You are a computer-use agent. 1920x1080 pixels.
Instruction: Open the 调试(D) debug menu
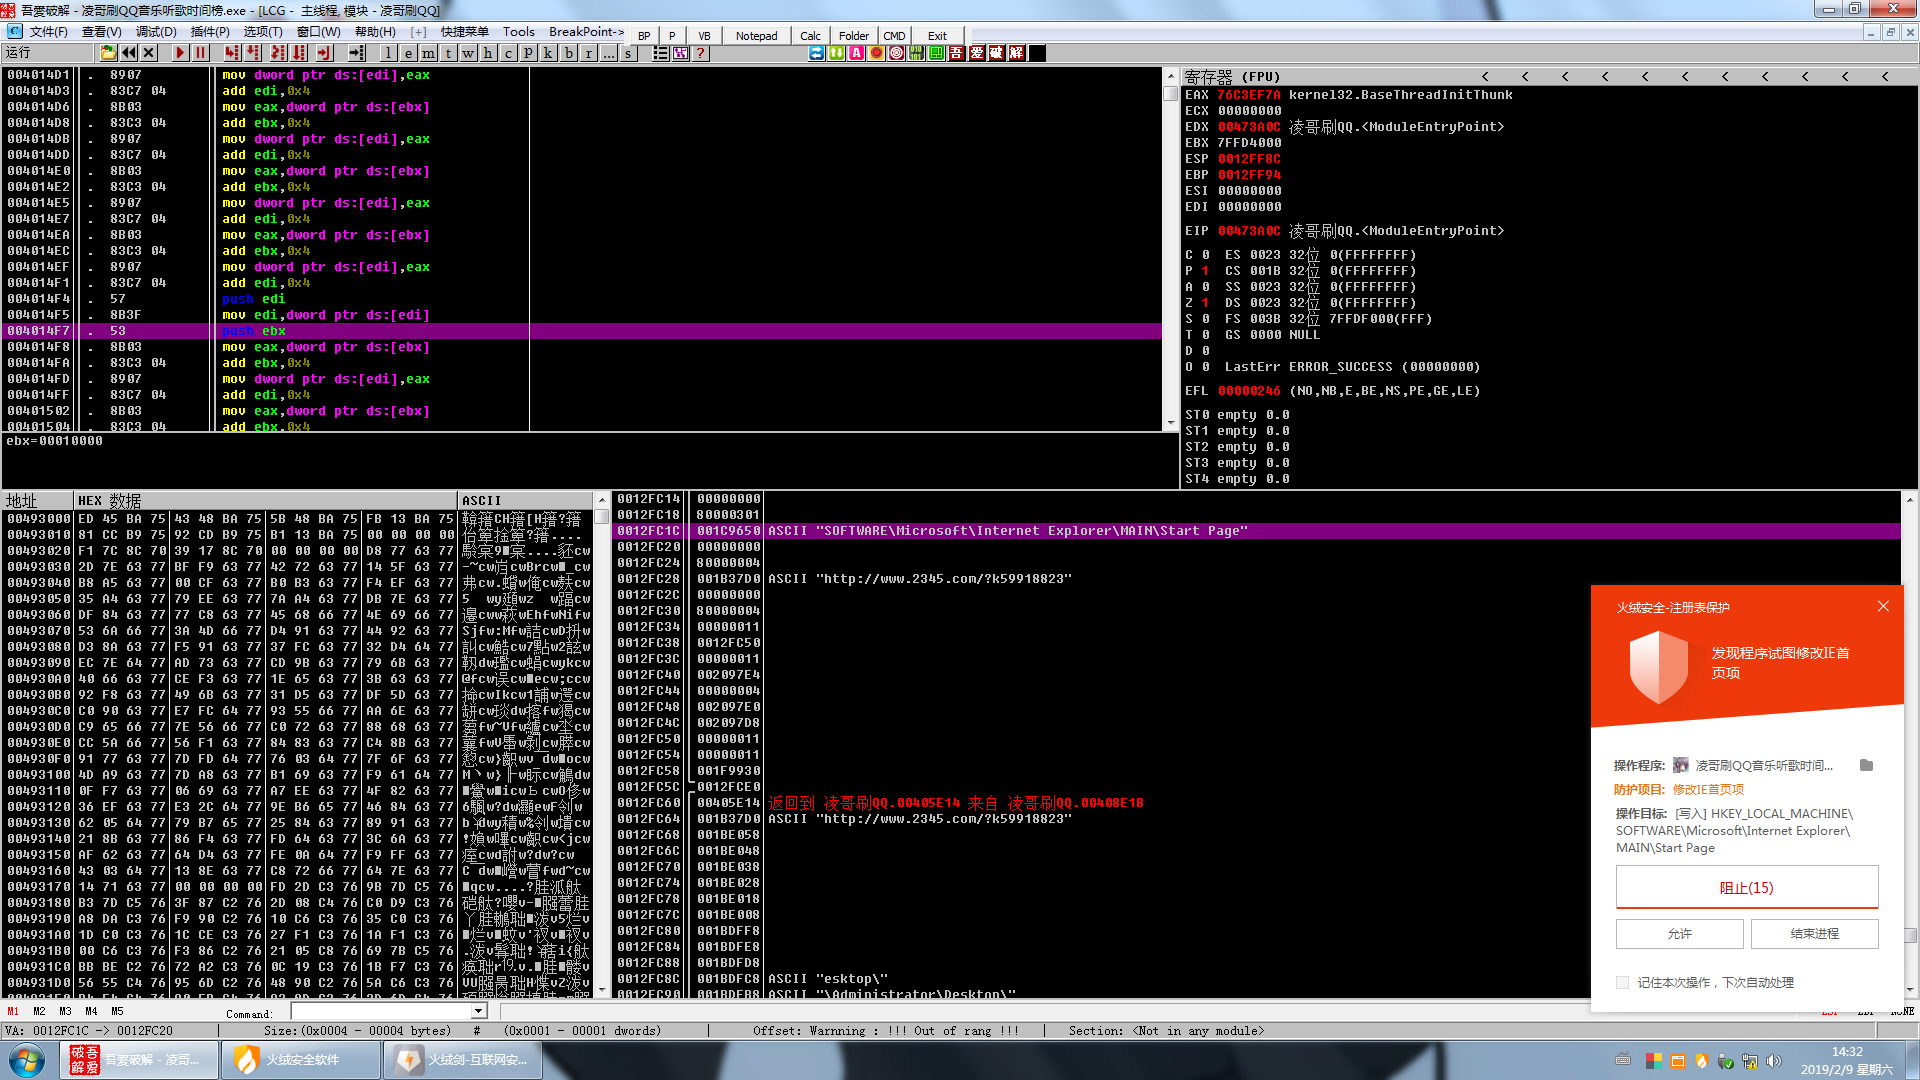[155, 32]
